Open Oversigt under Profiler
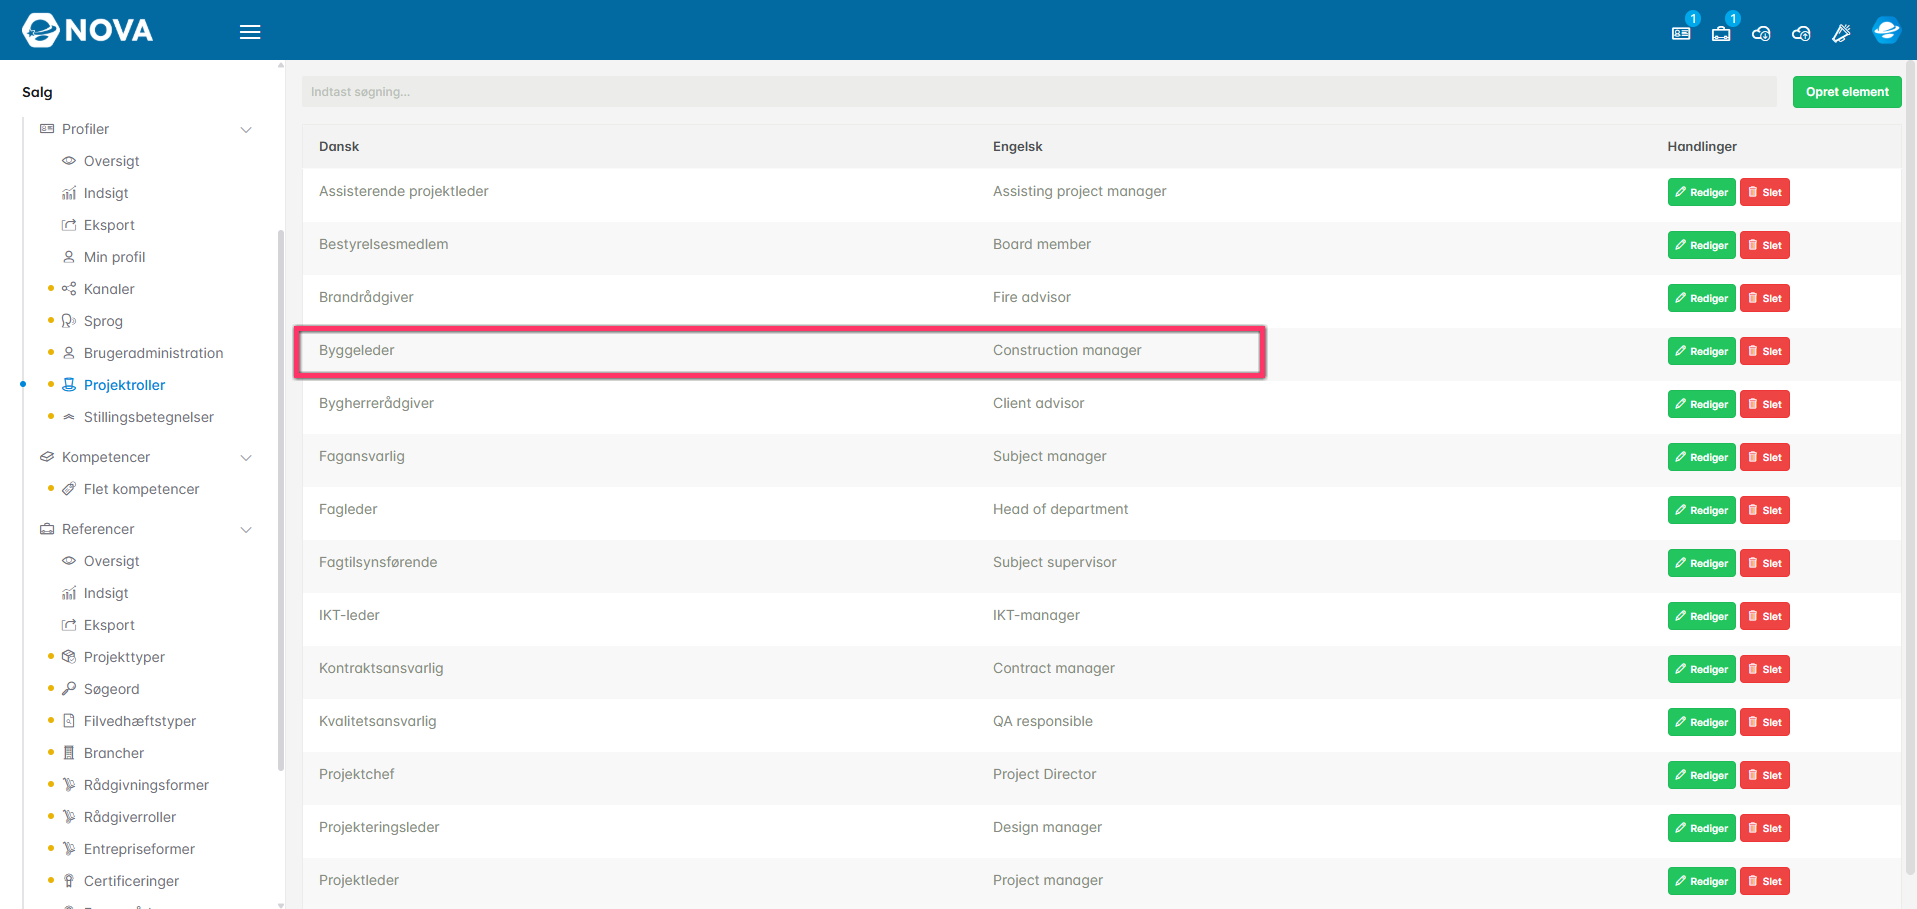 (x=112, y=161)
